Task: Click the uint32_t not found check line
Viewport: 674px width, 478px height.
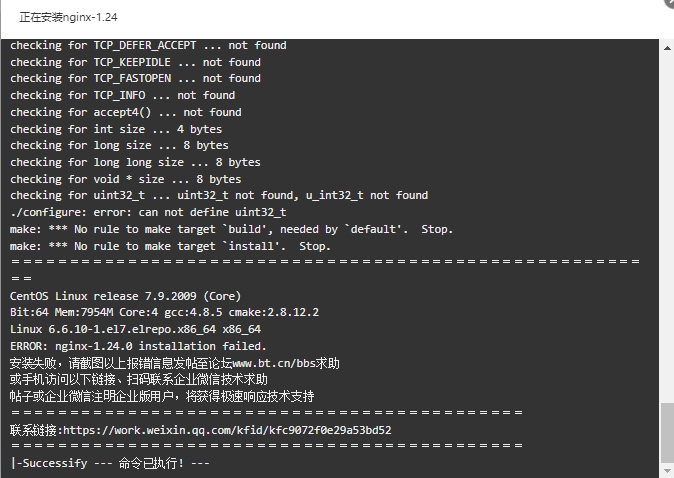Action: point(219,196)
